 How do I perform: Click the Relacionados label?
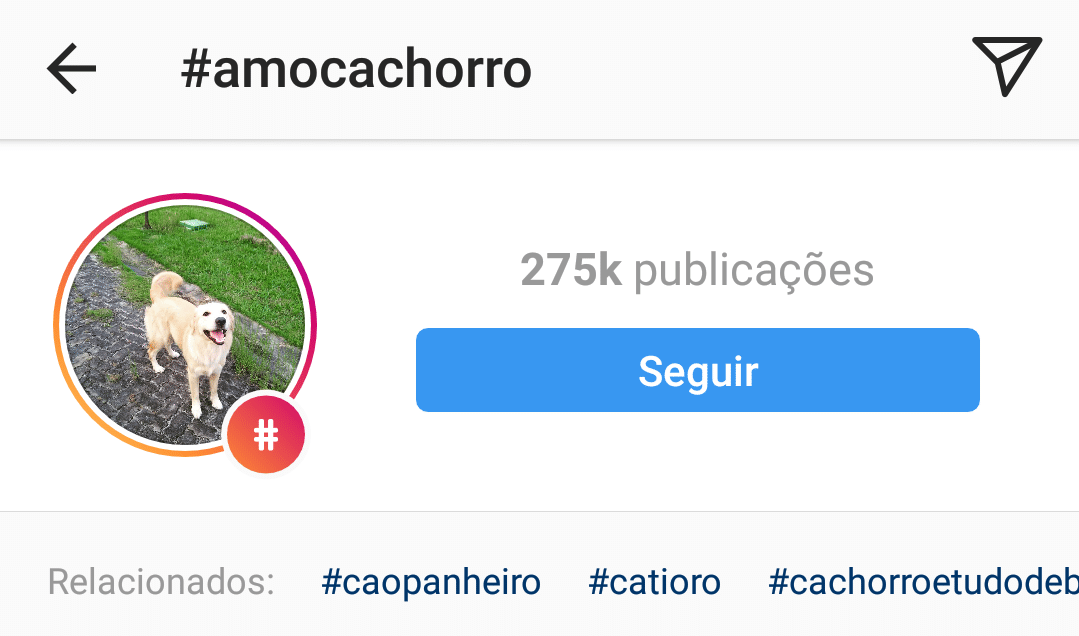[x=161, y=582]
